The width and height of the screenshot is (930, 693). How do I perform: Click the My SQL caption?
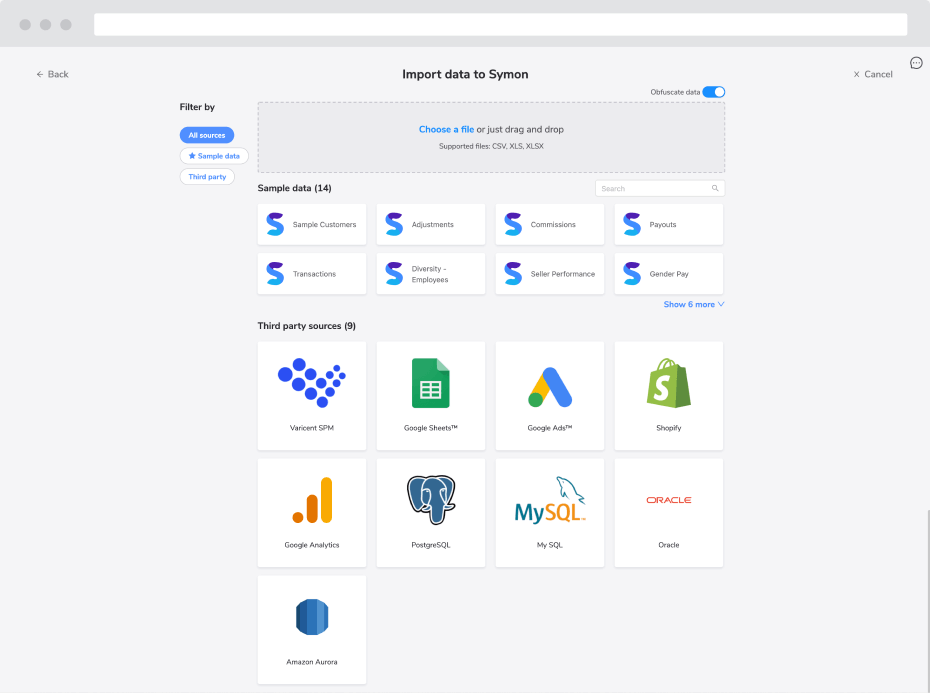click(x=550, y=545)
